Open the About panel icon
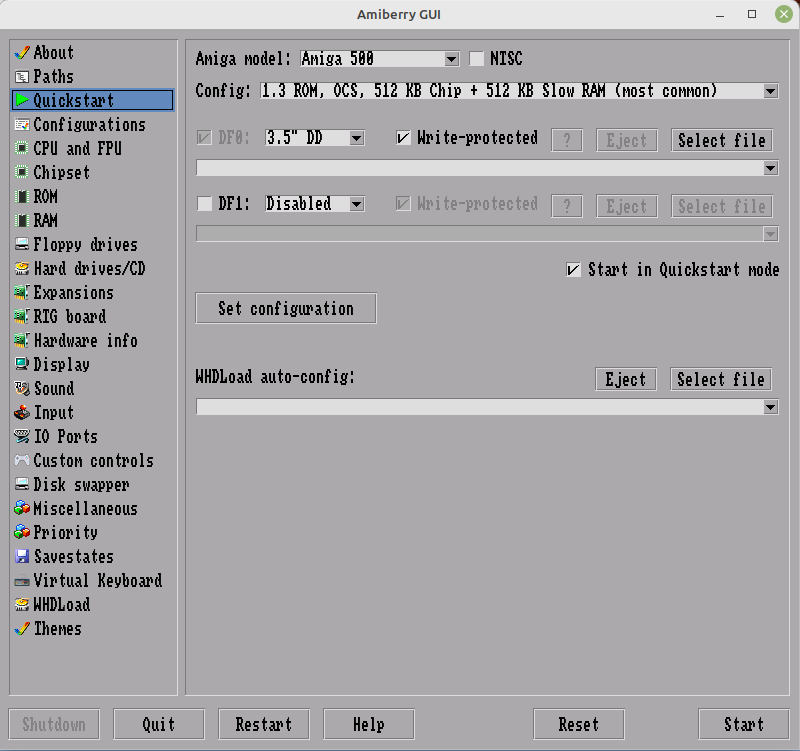 22,53
